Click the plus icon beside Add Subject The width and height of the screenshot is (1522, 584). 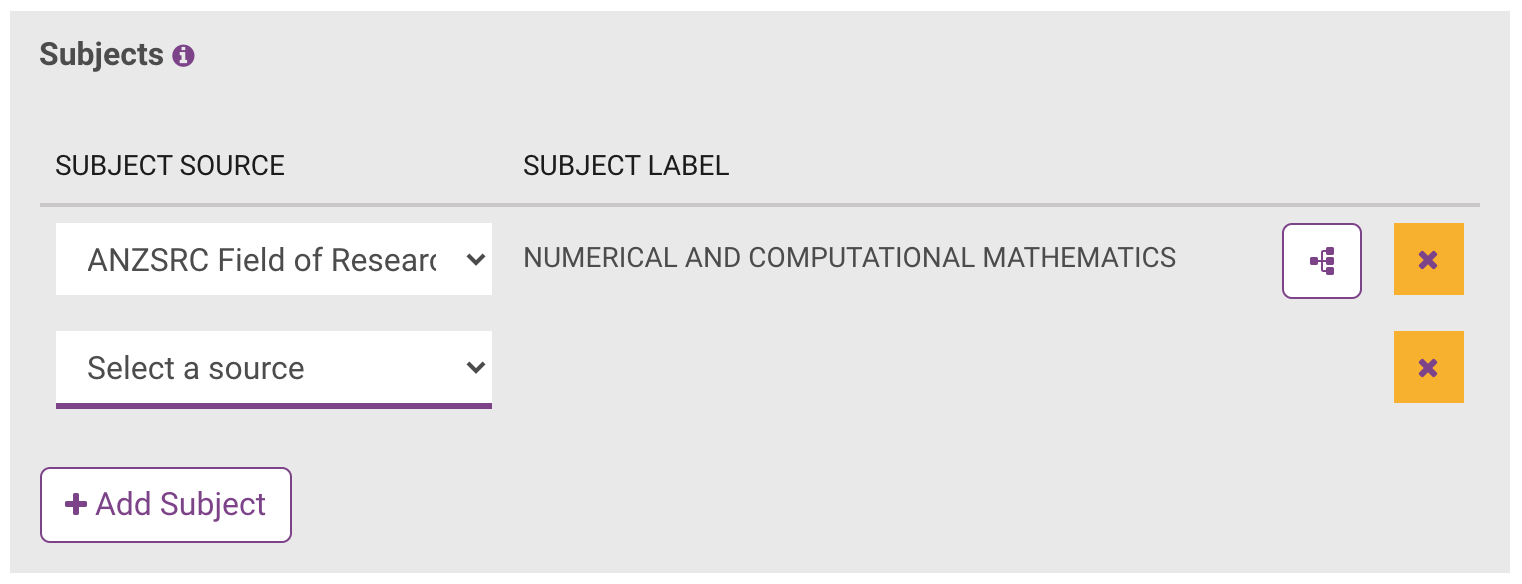pyautogui.click(x=75, y=504)
